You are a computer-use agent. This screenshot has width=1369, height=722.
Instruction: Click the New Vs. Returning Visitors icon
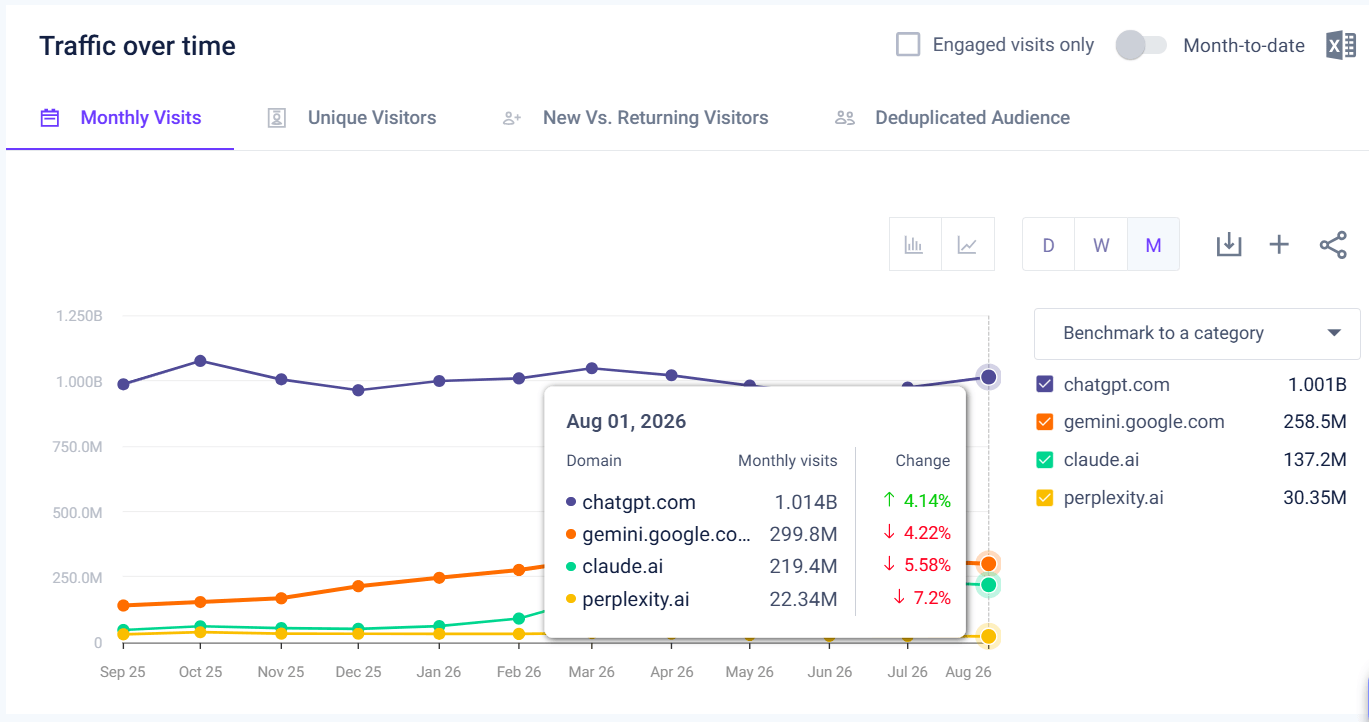pos(512,118)
